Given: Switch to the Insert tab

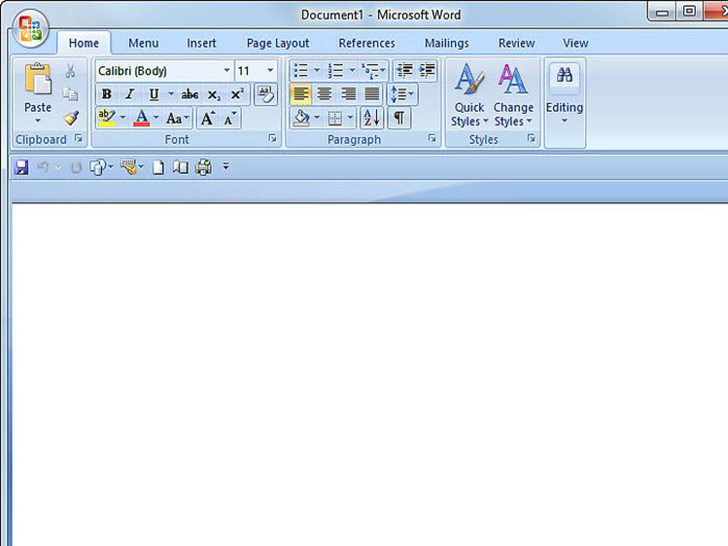Looking at the screenshot, I should click(x=202, y=43).
